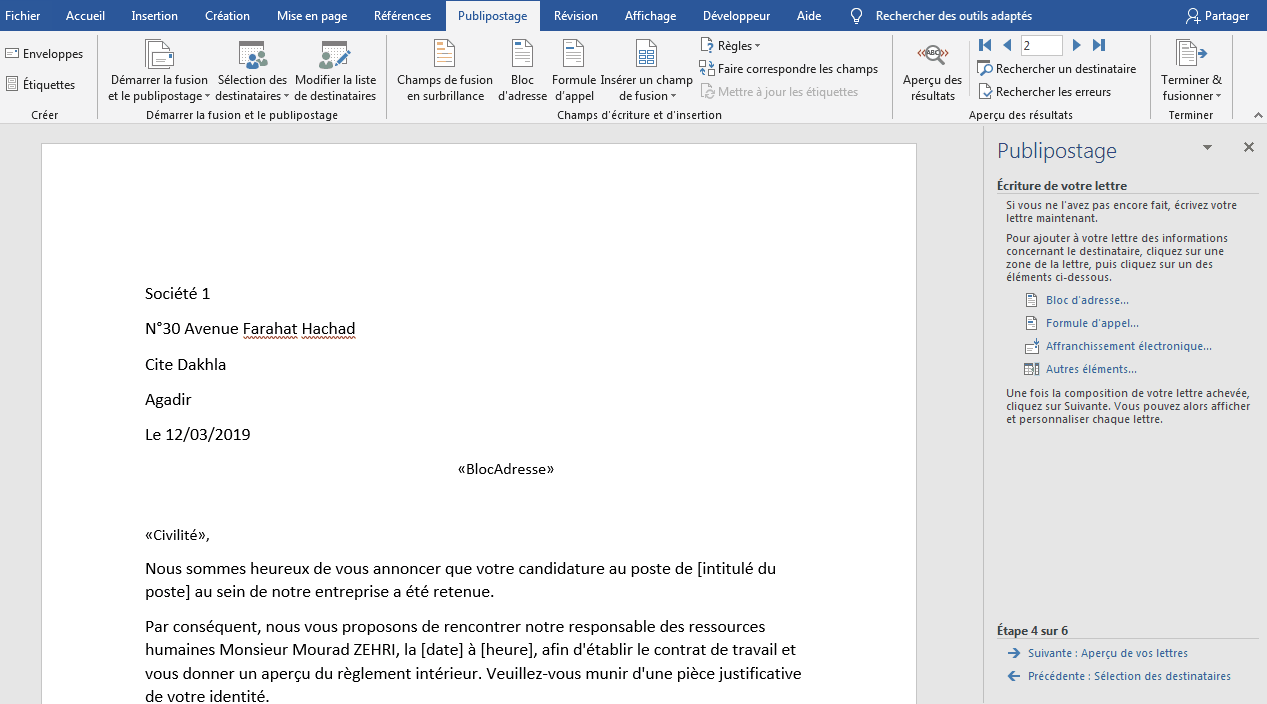The width and height of the screenshot is (1267, 704).
Task: Open the Fichier tab
Action: tap(23, 16)
